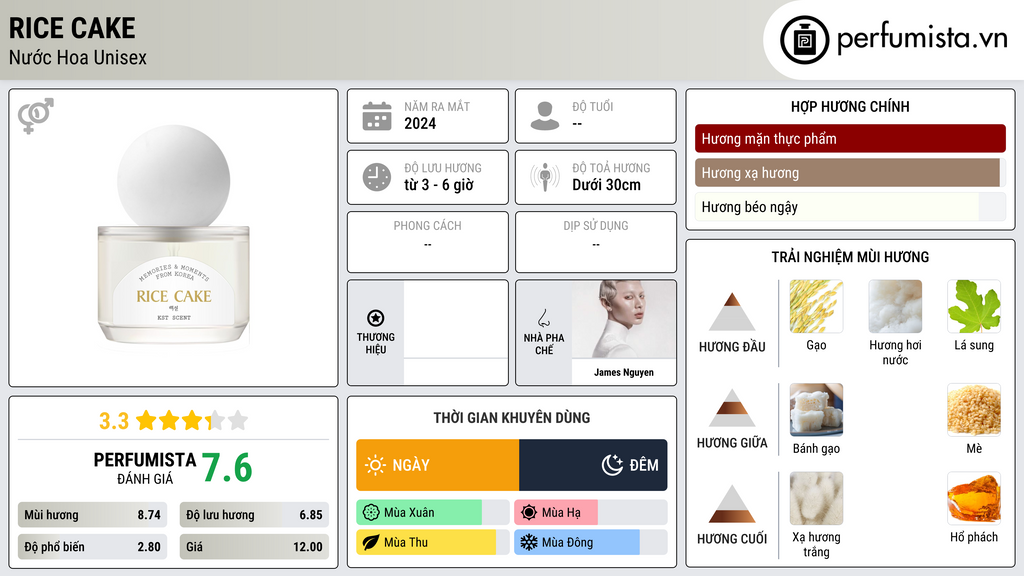Click the clock icon beside Độ lưu hương
Screen dimensions: 1024x576
(x=377, y=177)
